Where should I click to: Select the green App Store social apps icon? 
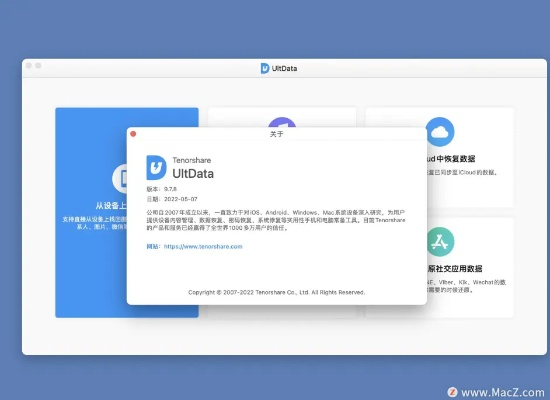pyautogui.click(x=440, y=241)
